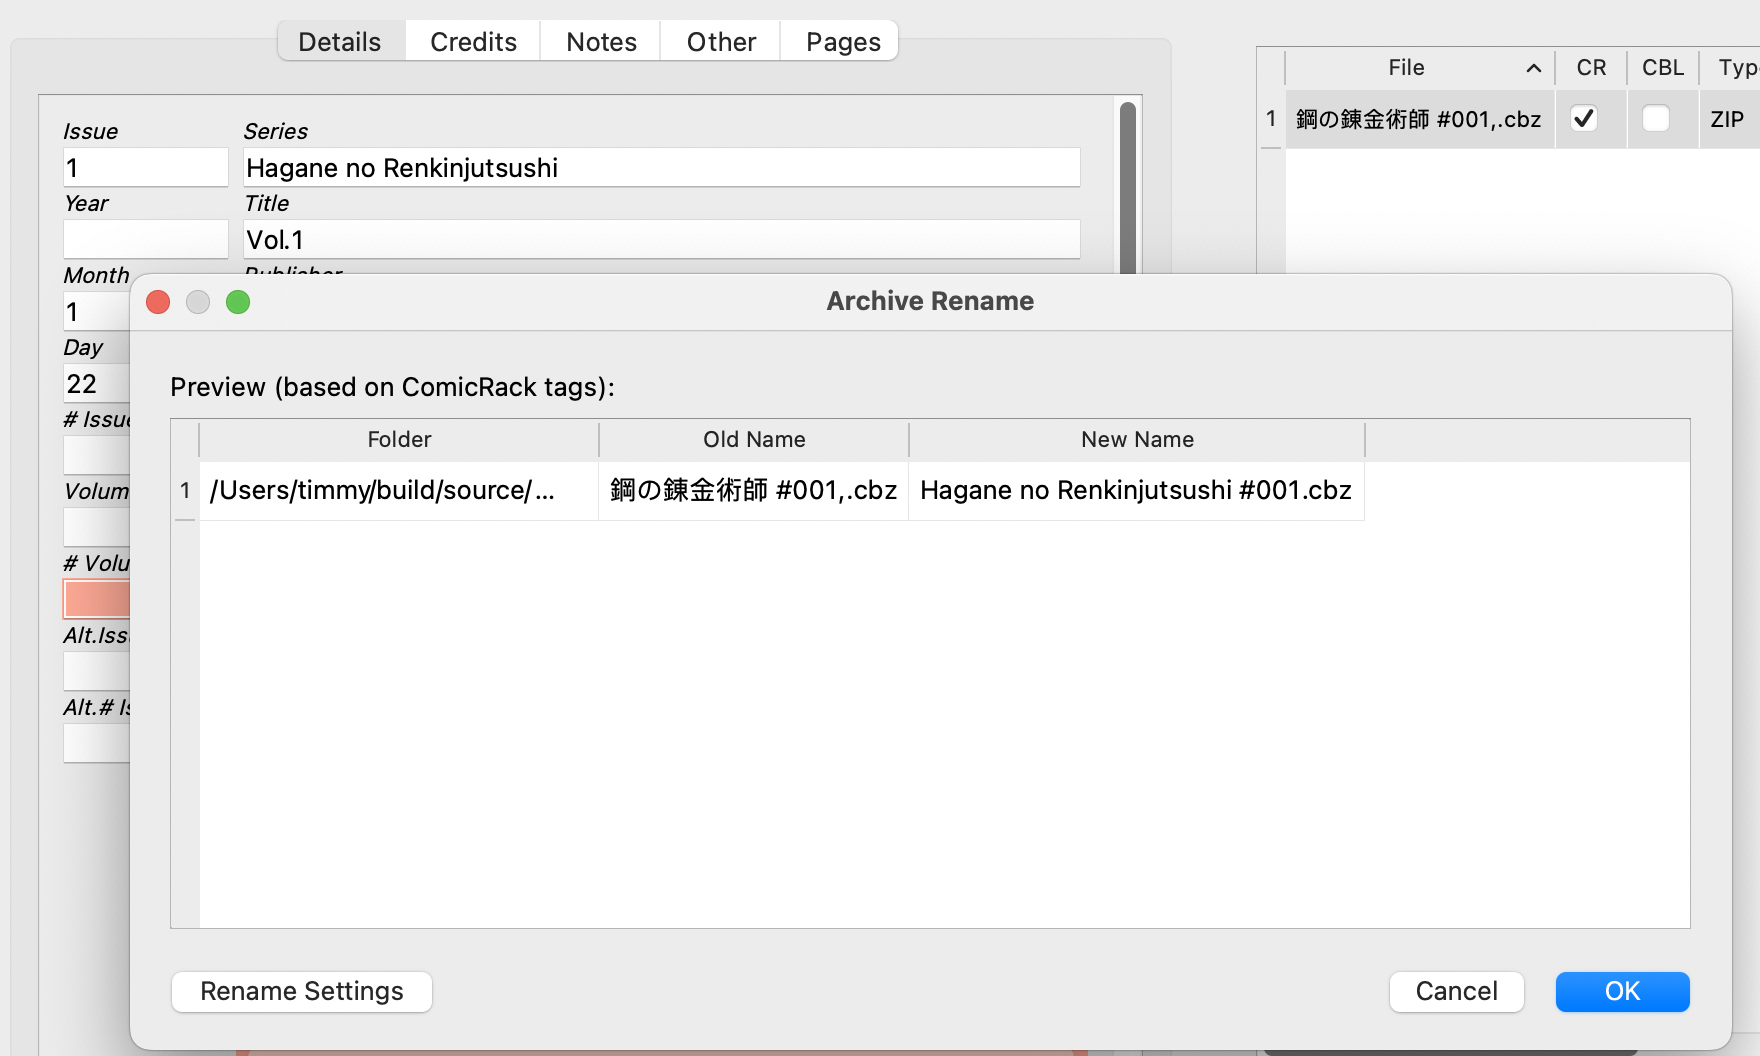Image resolution: width=1760 pixels, height=1056 pixels.
Task: Click the highlighted # Volume field
Action: (97, 599)
